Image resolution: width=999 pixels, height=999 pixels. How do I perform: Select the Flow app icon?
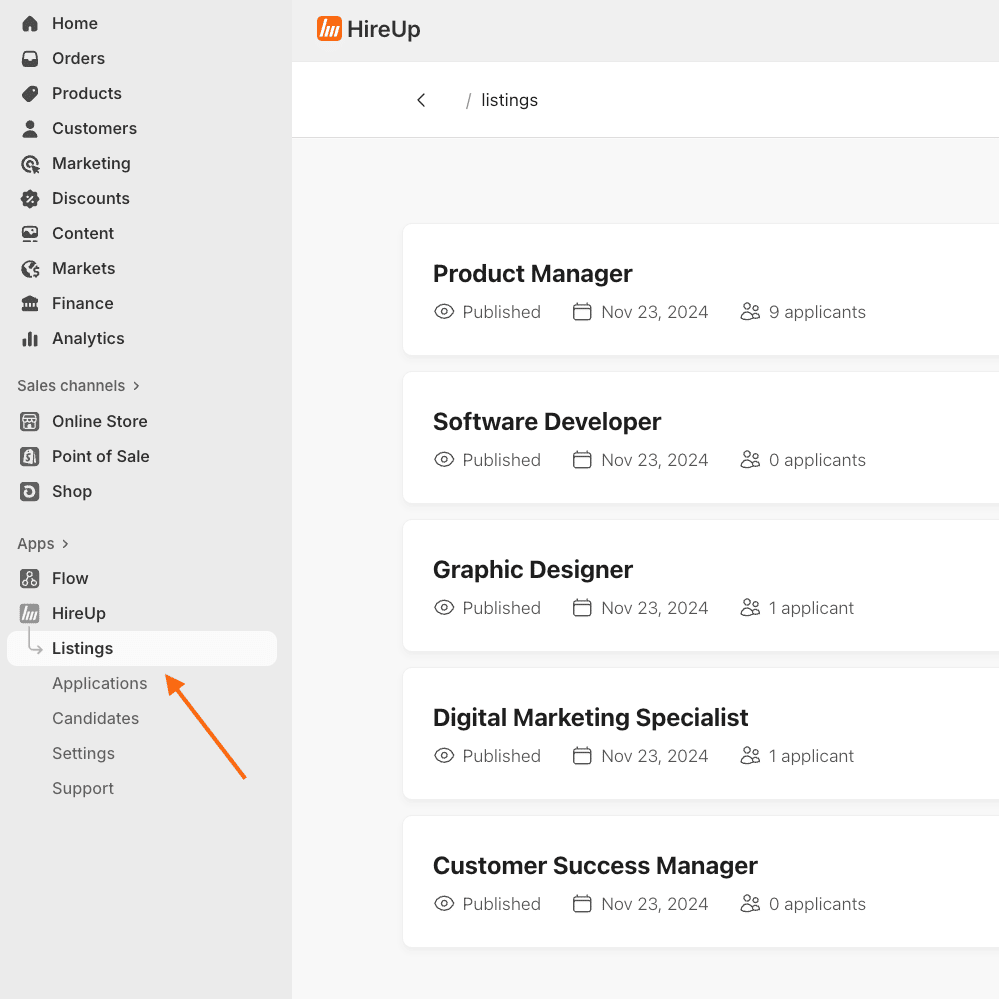(x=29, y=578)
